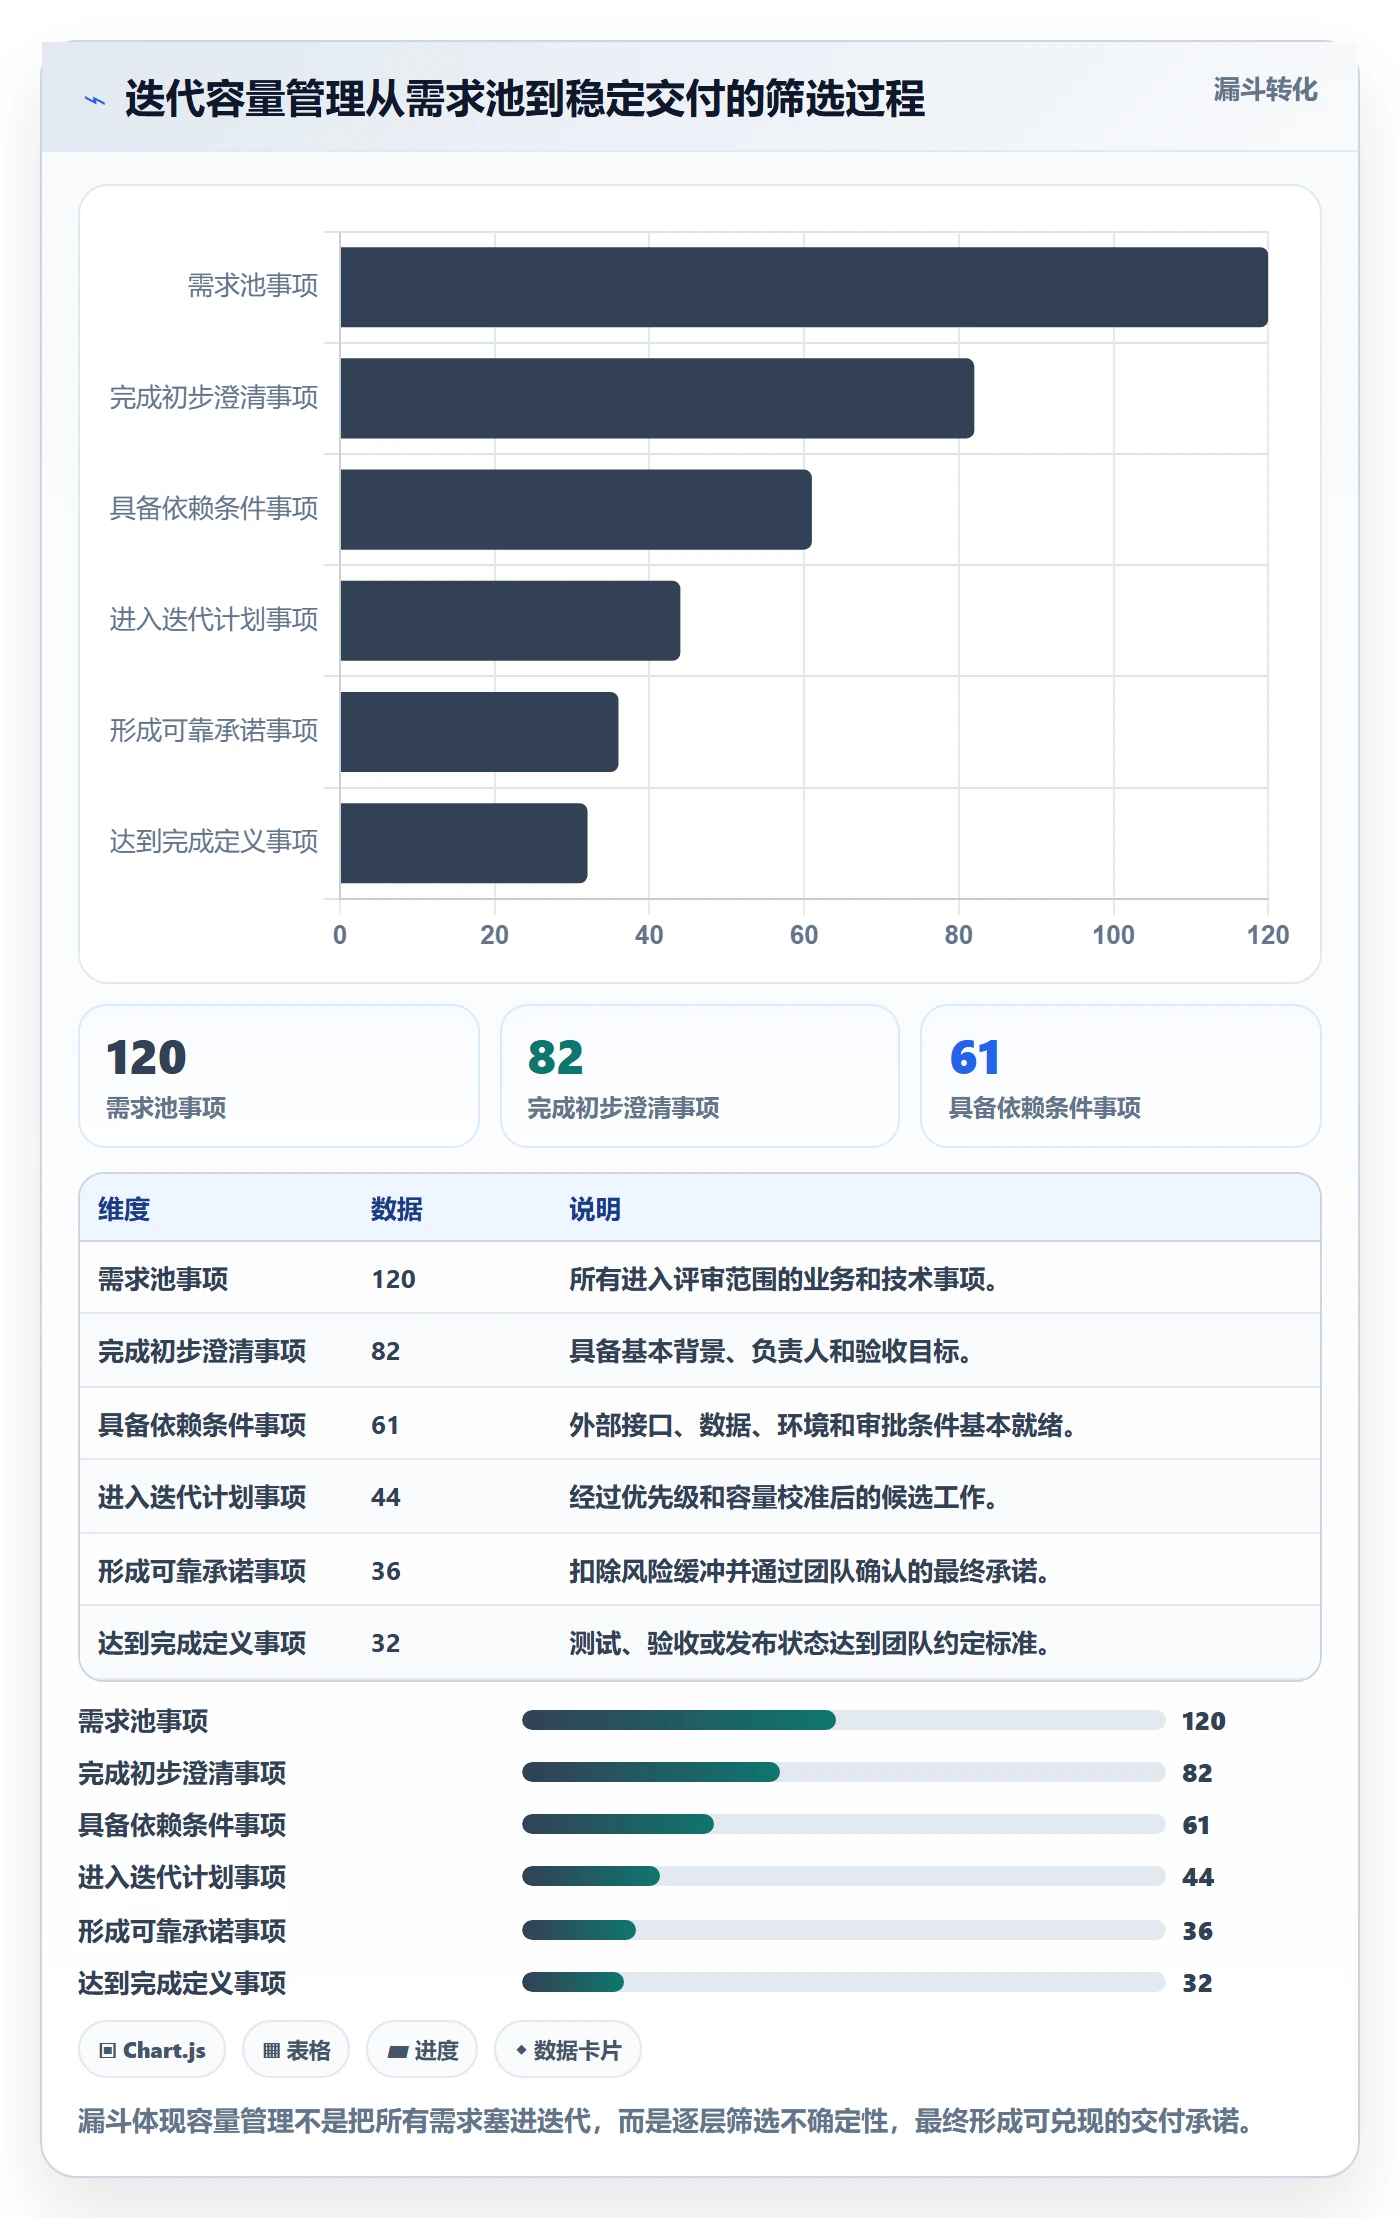Click the 形成可靠承诺事项 chart bar
The height and width of the screenshot is (2218, 1400).
[x=479, y=731]
